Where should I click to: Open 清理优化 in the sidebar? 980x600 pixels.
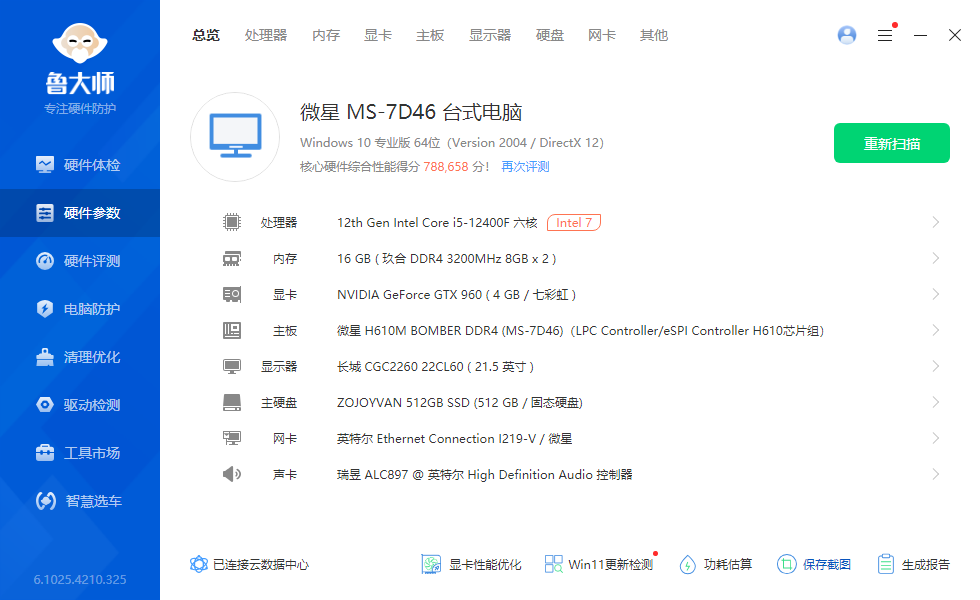(79, 358)
